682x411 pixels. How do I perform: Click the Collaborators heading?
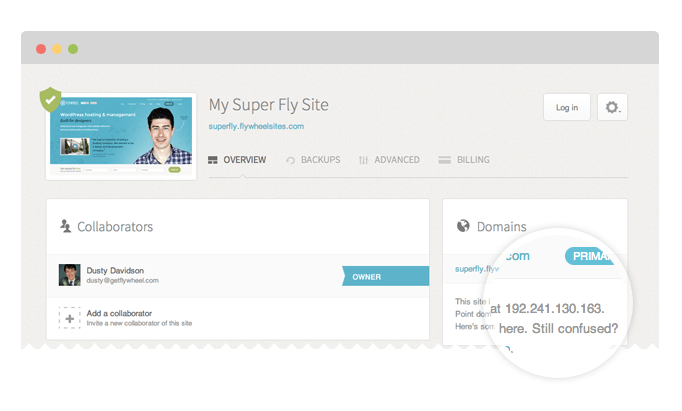(115, 227)
